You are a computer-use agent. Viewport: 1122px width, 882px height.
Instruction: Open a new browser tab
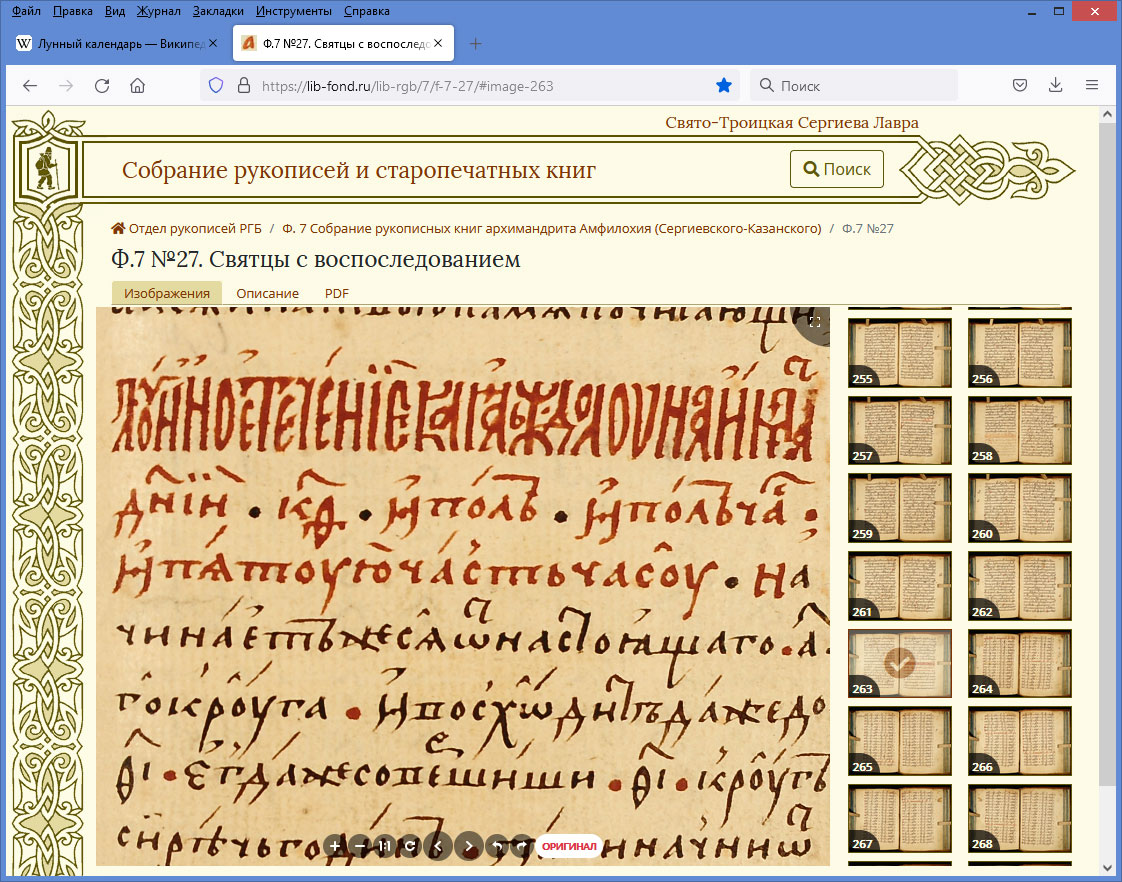(x=475, y=44)
